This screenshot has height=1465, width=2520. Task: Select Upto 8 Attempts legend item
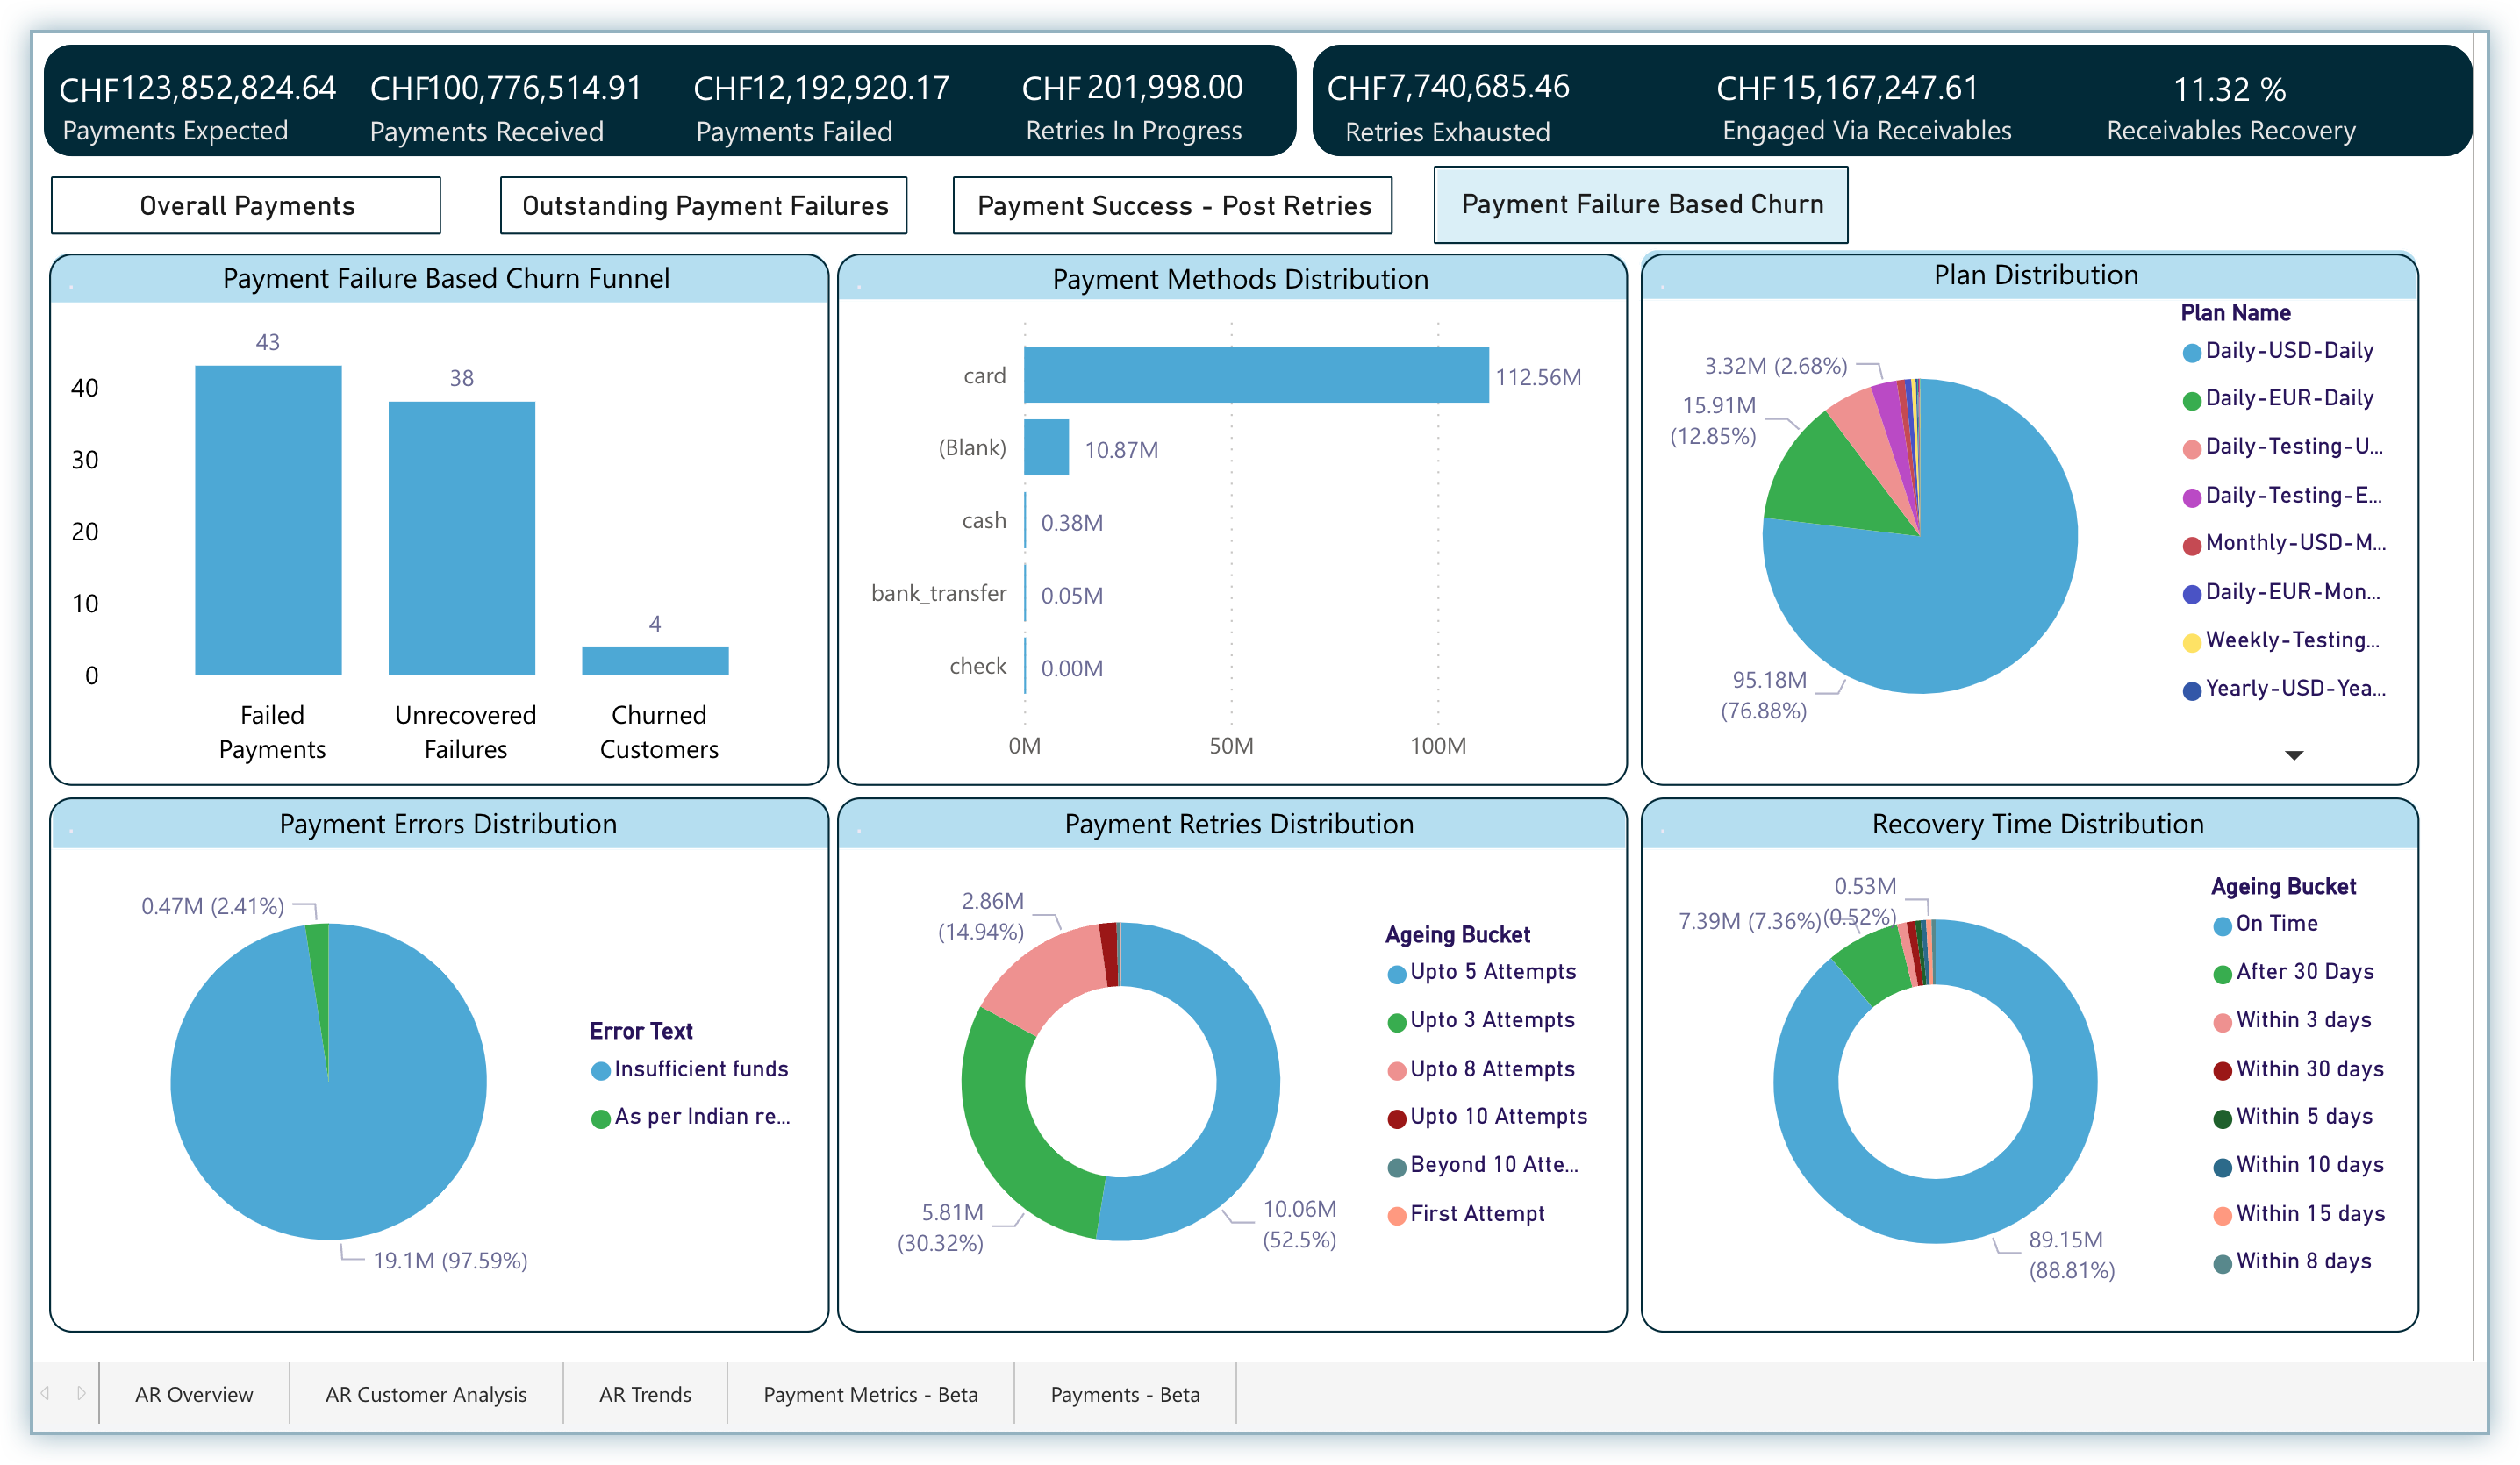point(1481,1069)
